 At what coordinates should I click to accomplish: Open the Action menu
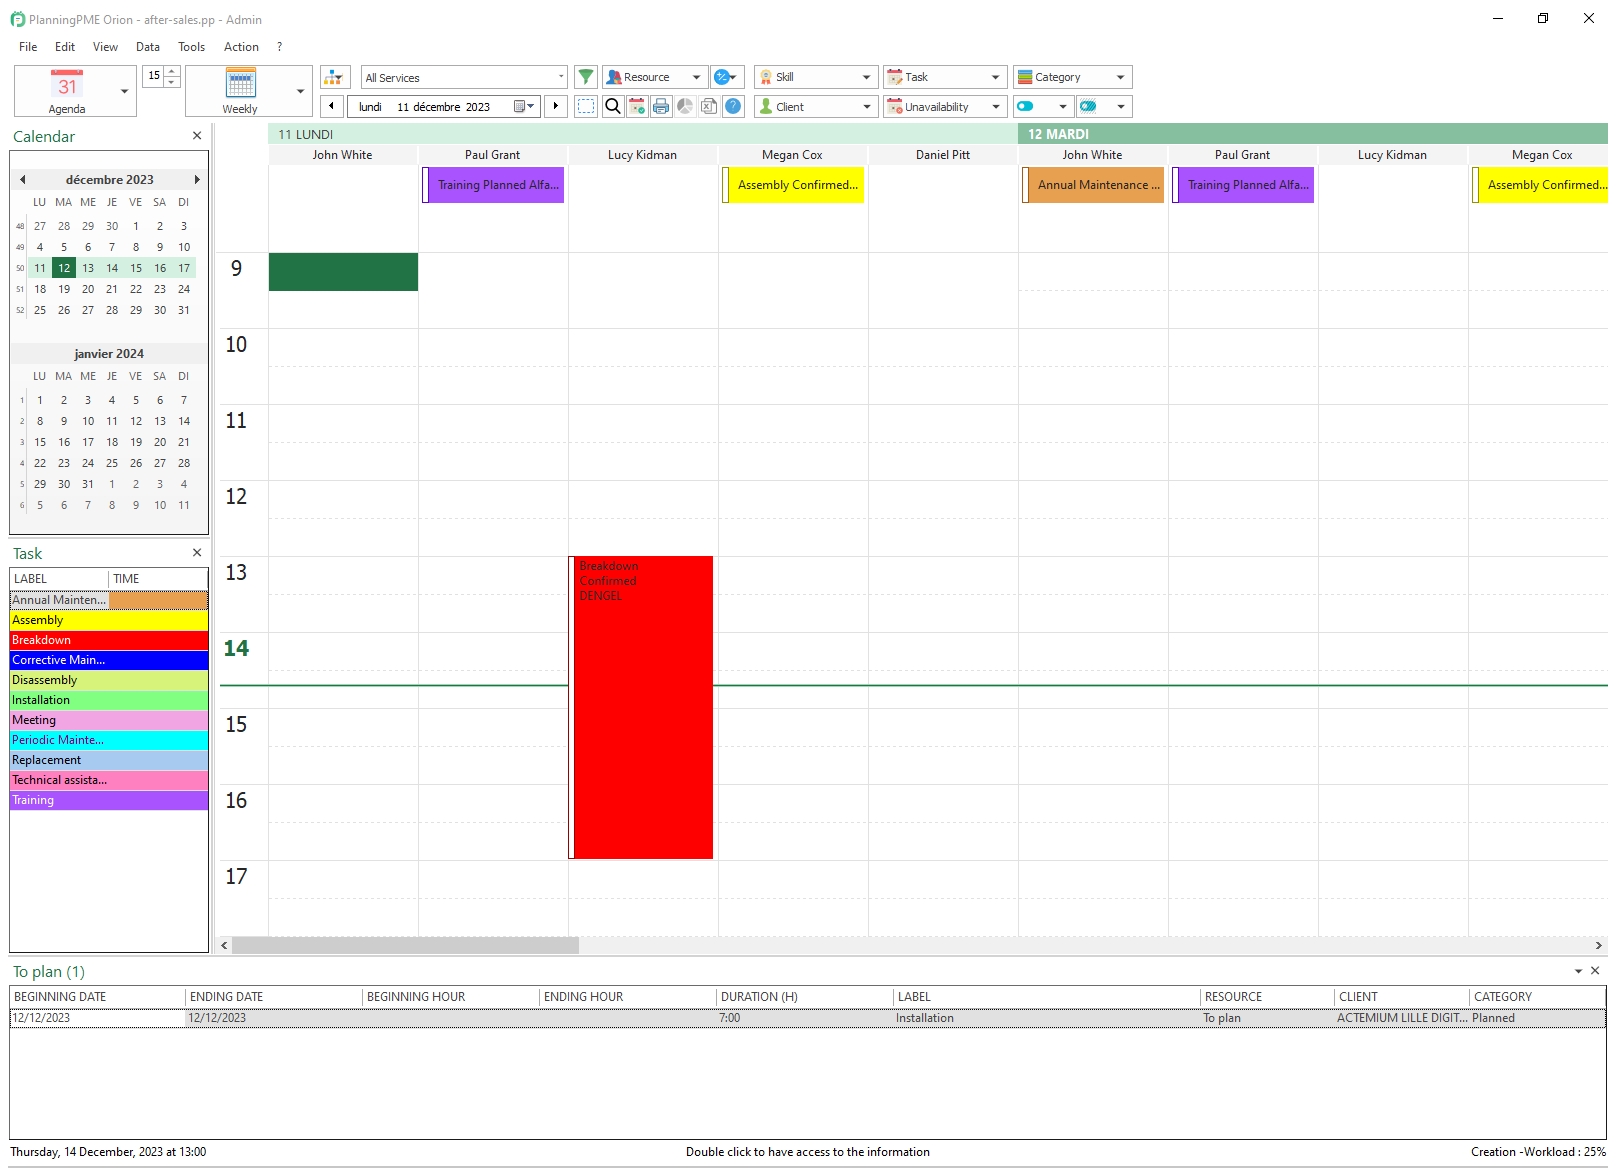click(x=241, y=47)
